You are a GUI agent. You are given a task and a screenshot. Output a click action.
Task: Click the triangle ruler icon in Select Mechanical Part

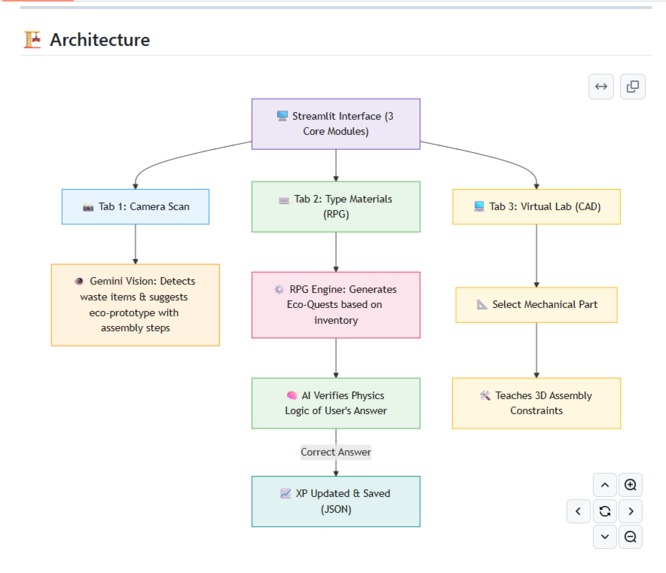(482, 304)
